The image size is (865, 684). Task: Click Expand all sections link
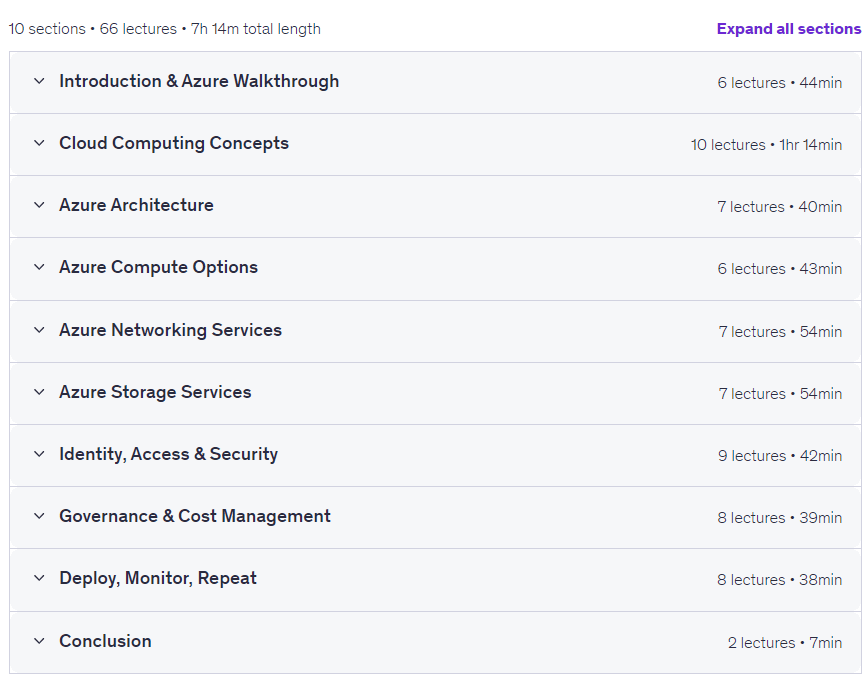point(788,29)
